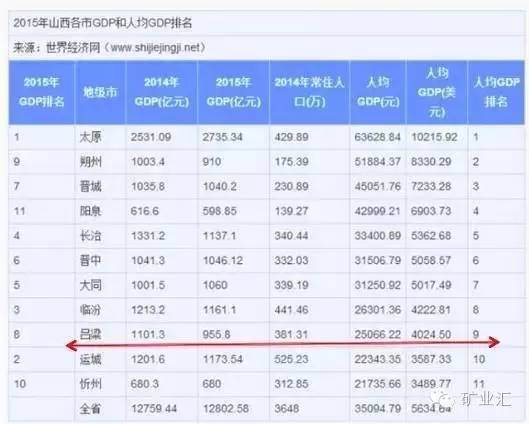This screenshot has height=424, width=529.
Task: Click the population value '525.23'
Action: (291, 359)
